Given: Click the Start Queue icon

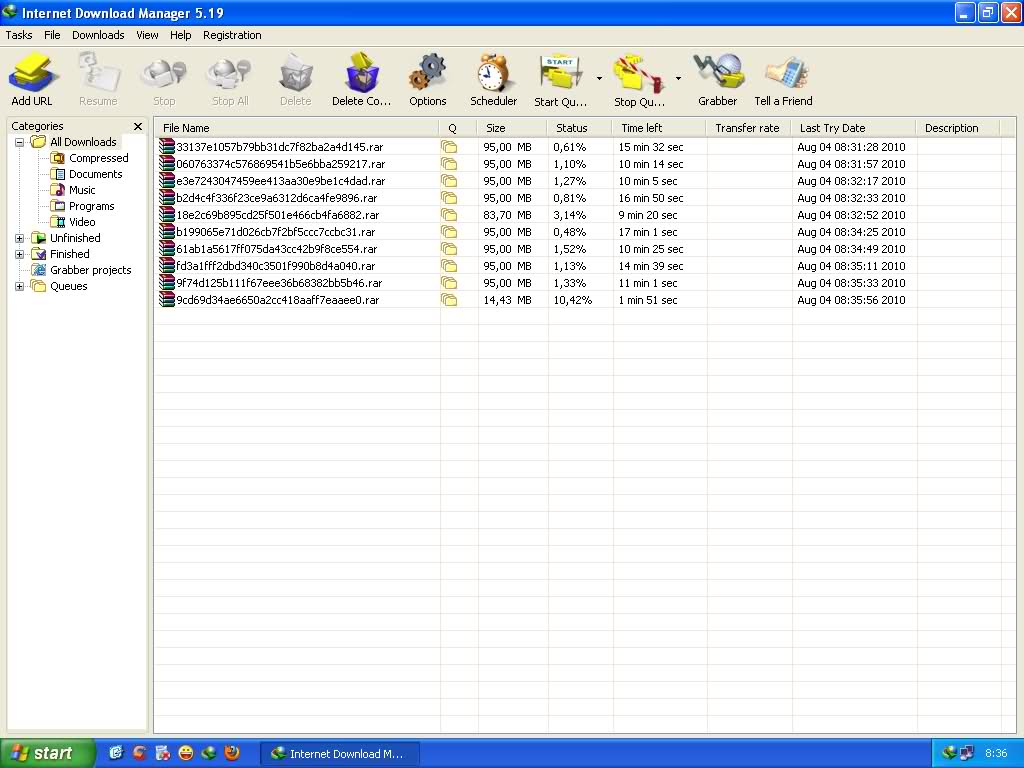Looking at the screenshot, I should pos(560,72).
